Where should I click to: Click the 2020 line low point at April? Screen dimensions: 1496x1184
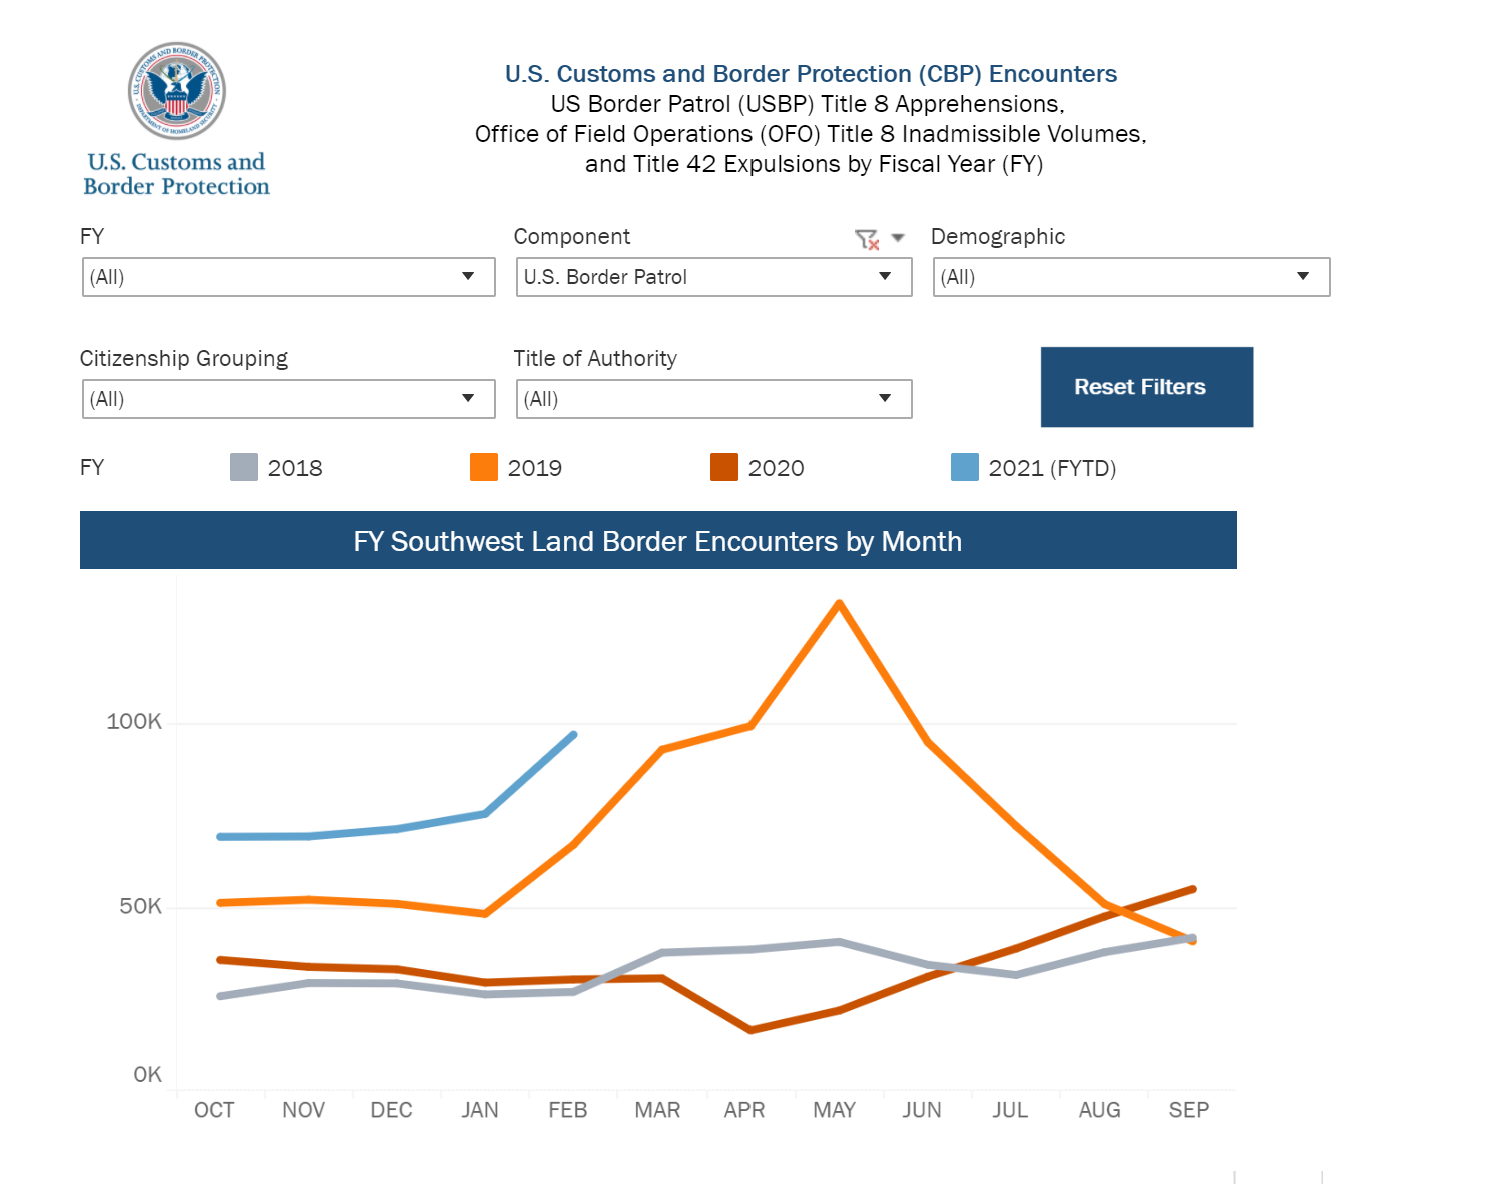(750, 1029)
